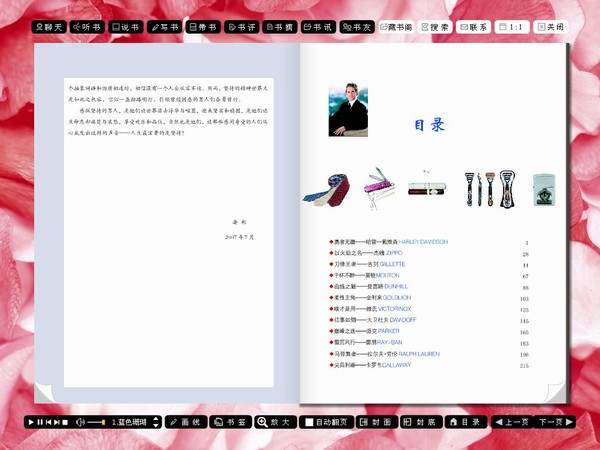The width and height of the screenshot is (600, 450).
Task: Open the 书讯 book news button
Action: [318, 27]
